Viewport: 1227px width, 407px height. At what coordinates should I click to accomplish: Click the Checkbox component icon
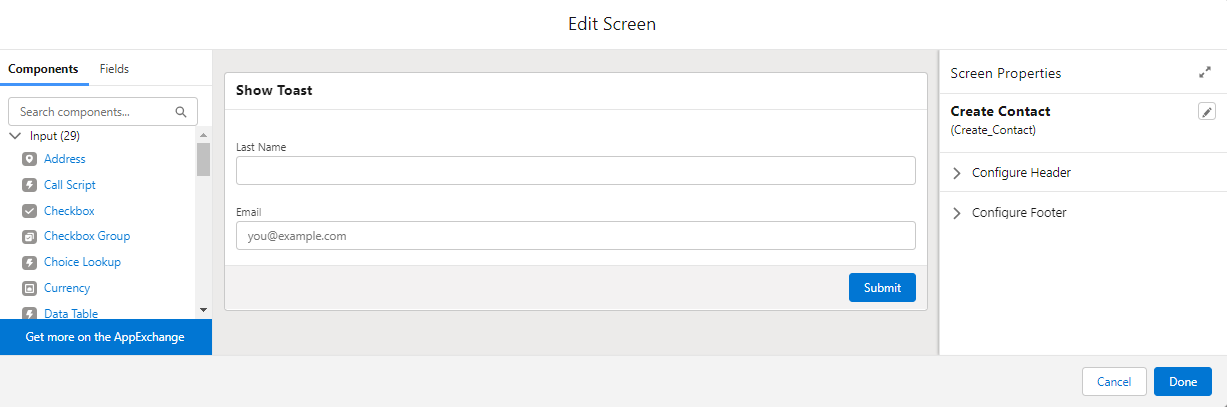click(x=29, y=211)
